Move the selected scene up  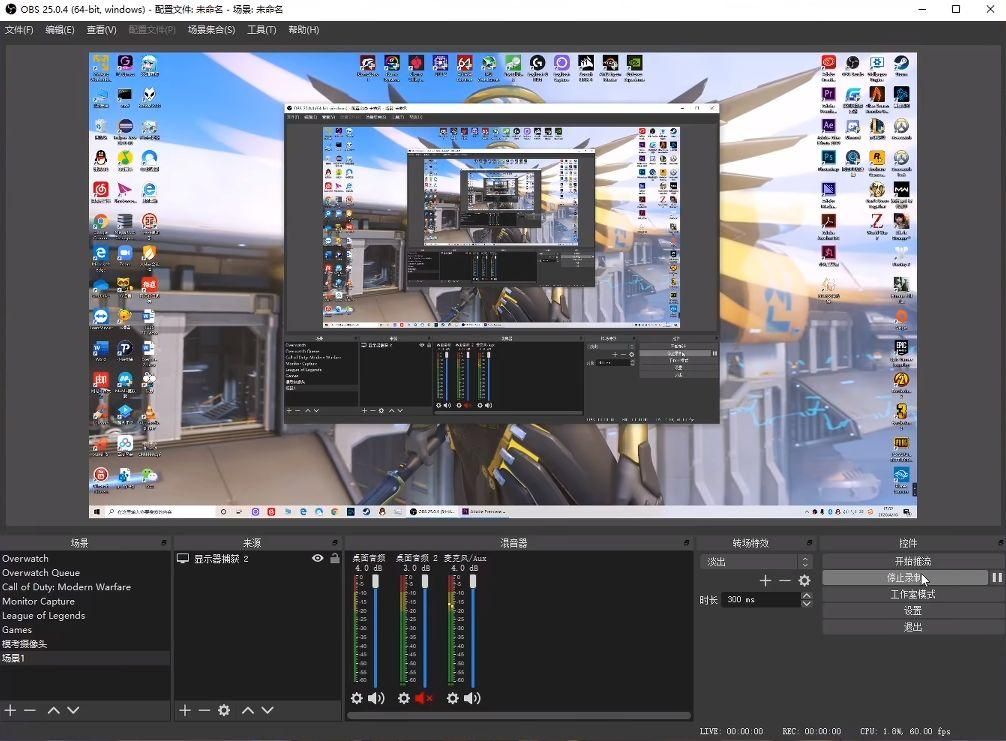[x=54, y=710]
